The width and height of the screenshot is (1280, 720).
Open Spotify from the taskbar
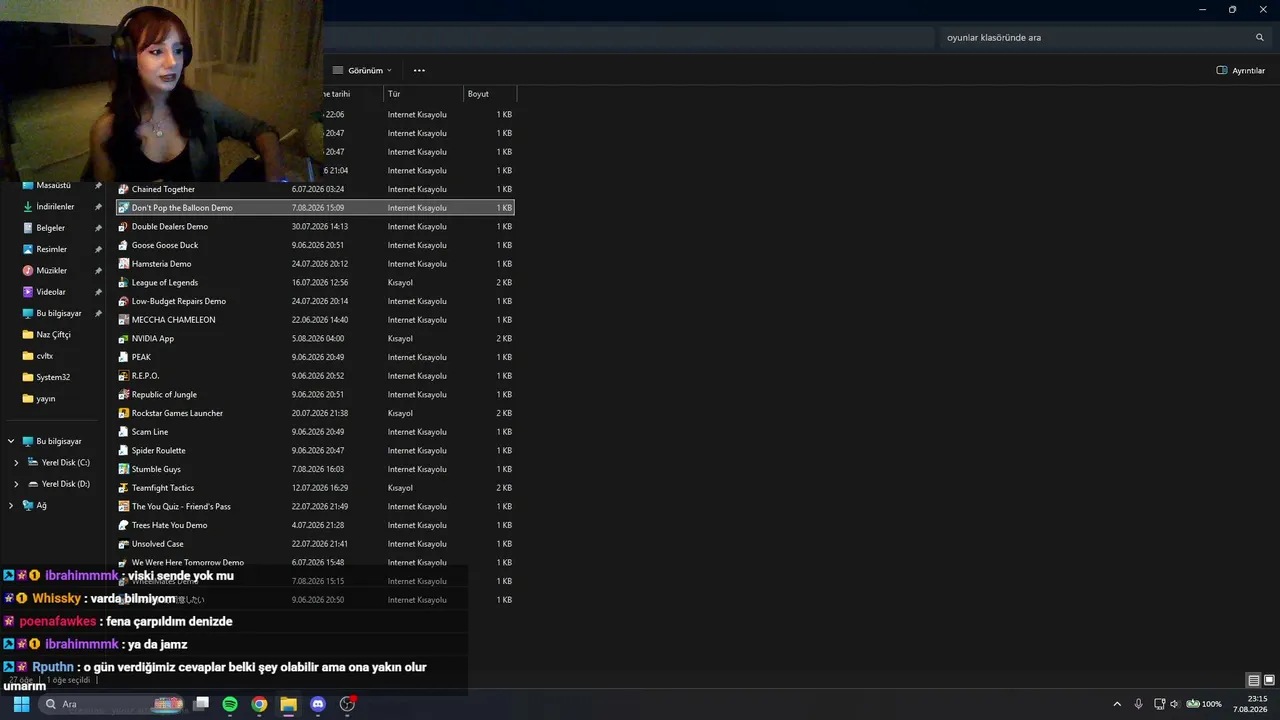coord(230,704)
